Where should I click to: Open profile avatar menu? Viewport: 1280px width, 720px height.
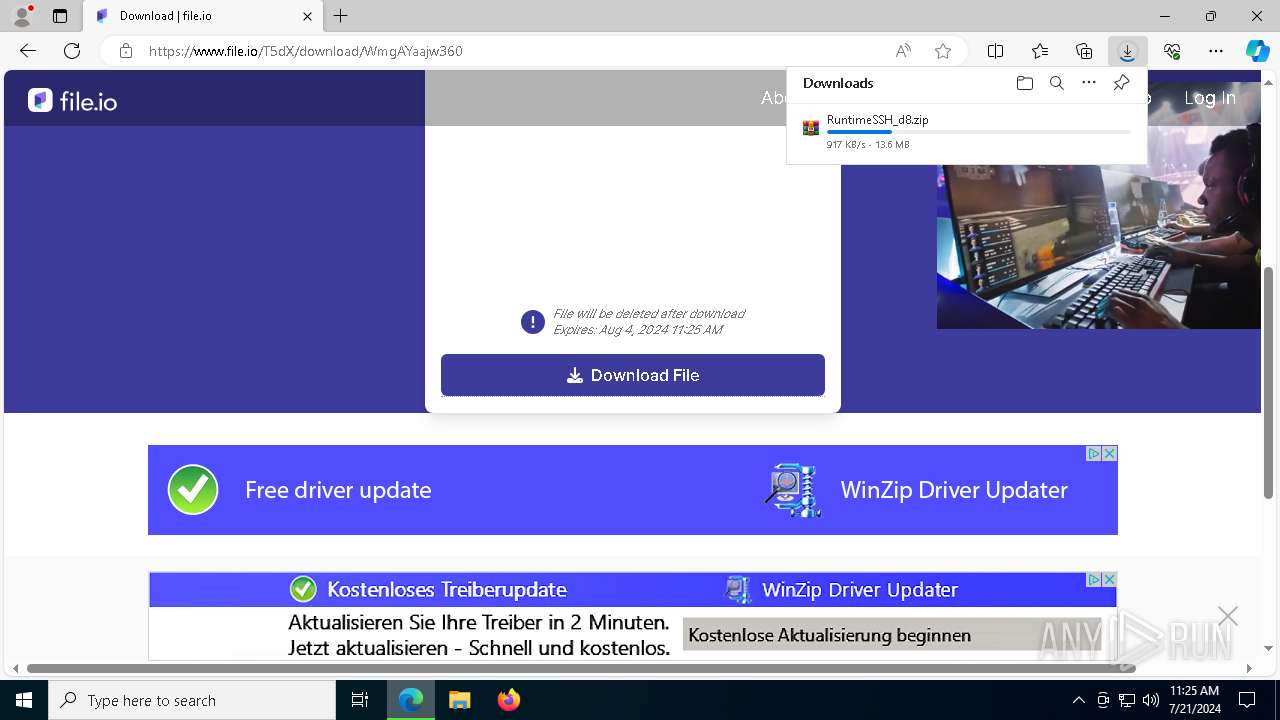[22, 16]
